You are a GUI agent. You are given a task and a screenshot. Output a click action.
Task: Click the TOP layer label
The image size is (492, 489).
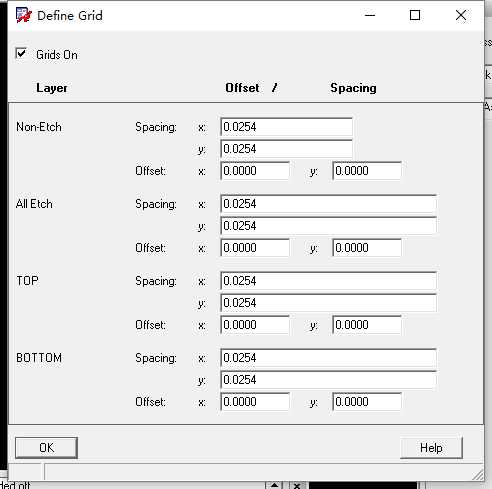coord(27,281)
